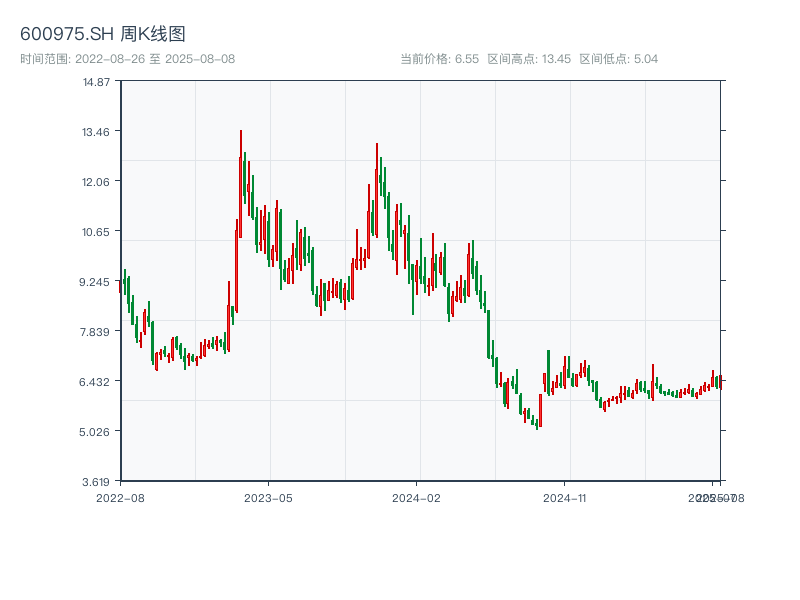Click the lowest candlestick near the 5.04 trough

coord(537,424)
